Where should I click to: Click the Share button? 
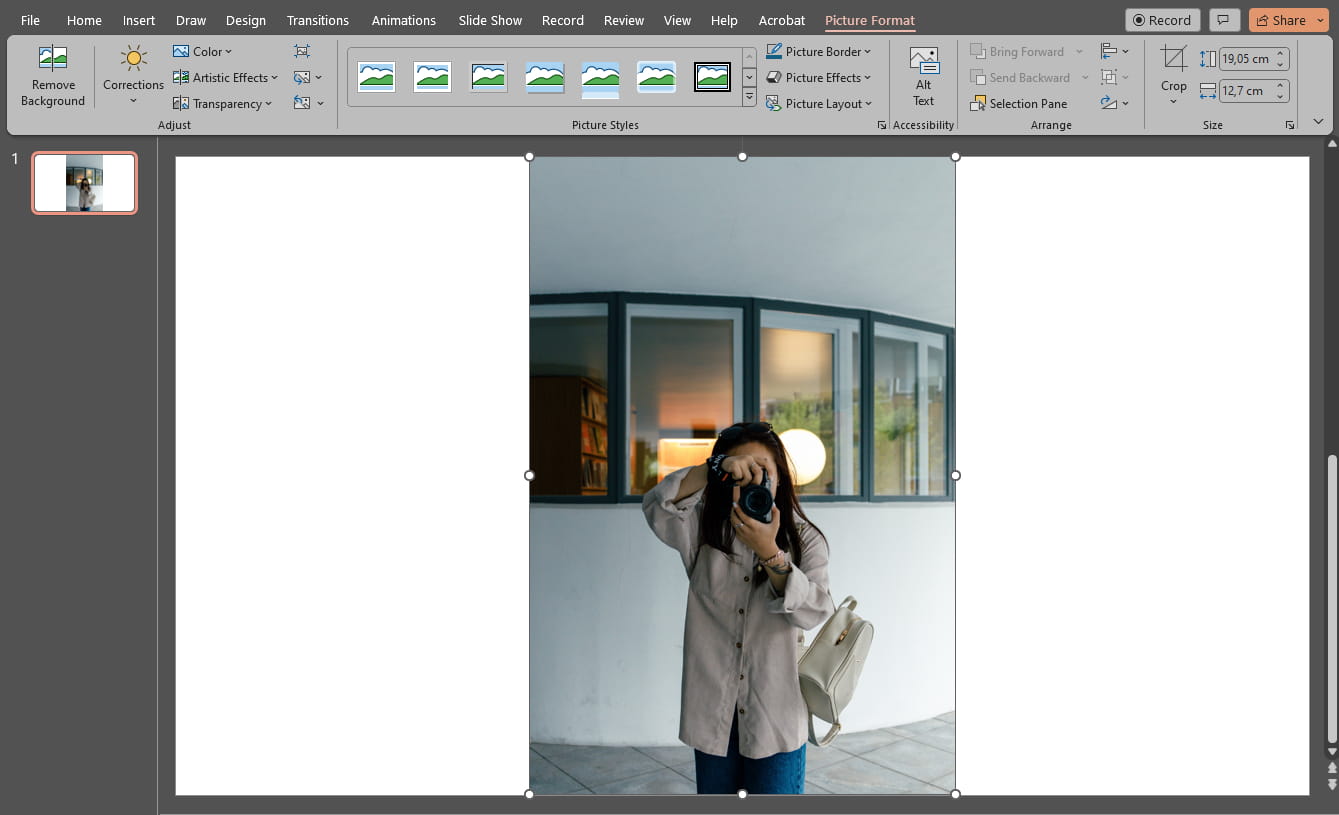pyautogui.click(x=1288, y=20)
